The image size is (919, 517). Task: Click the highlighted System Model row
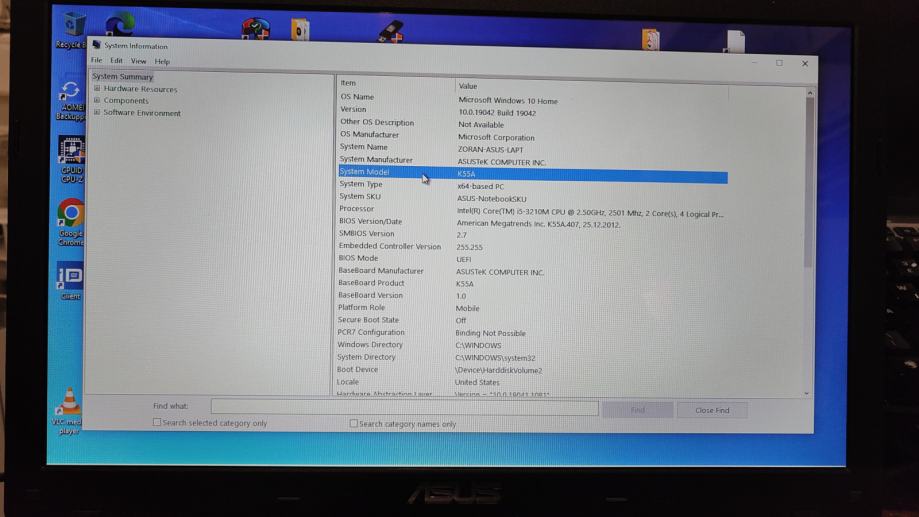tap(533, 173)
